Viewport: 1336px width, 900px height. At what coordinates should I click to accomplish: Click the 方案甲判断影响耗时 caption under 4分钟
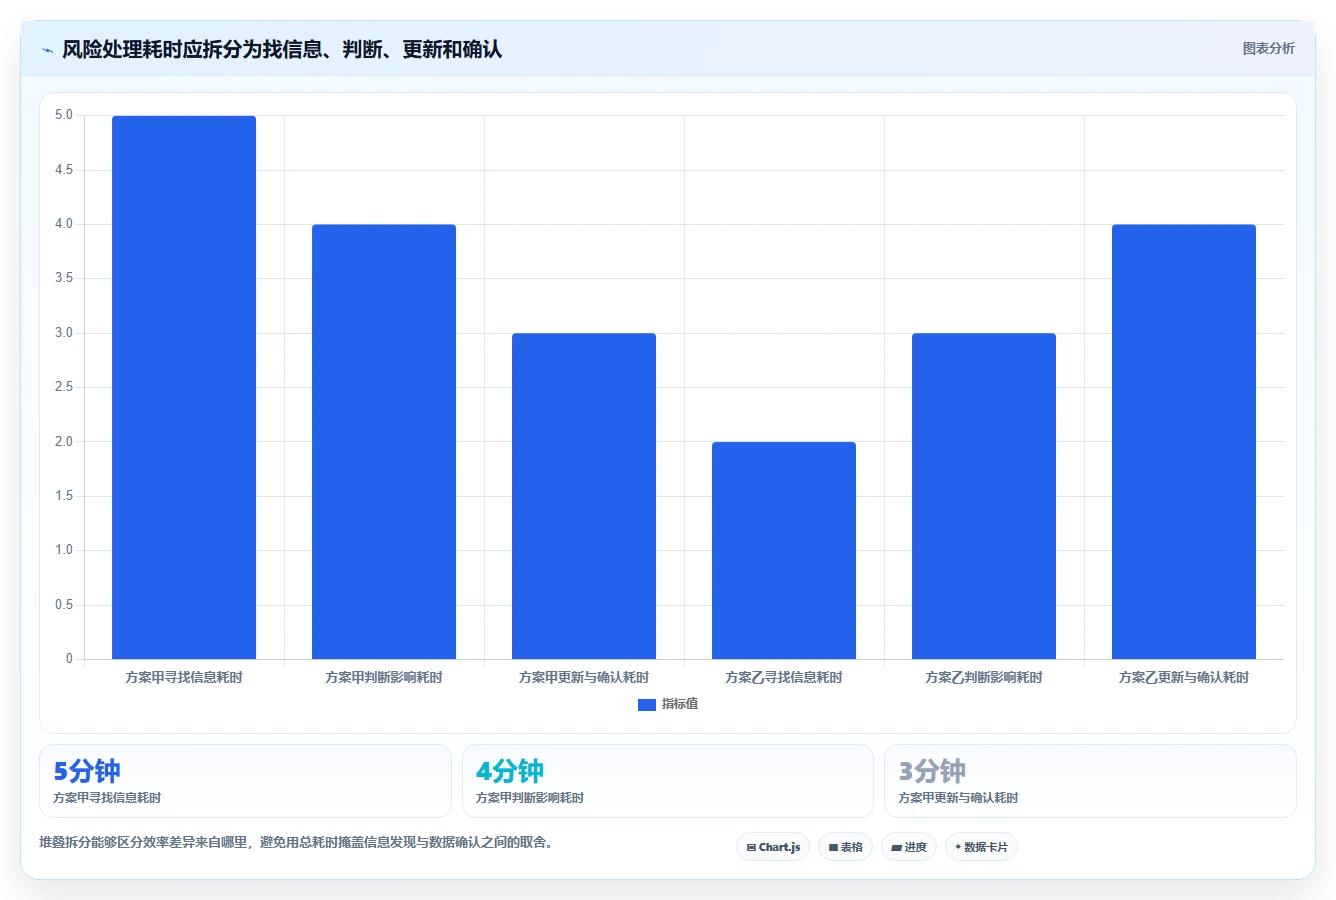point(530,798)
